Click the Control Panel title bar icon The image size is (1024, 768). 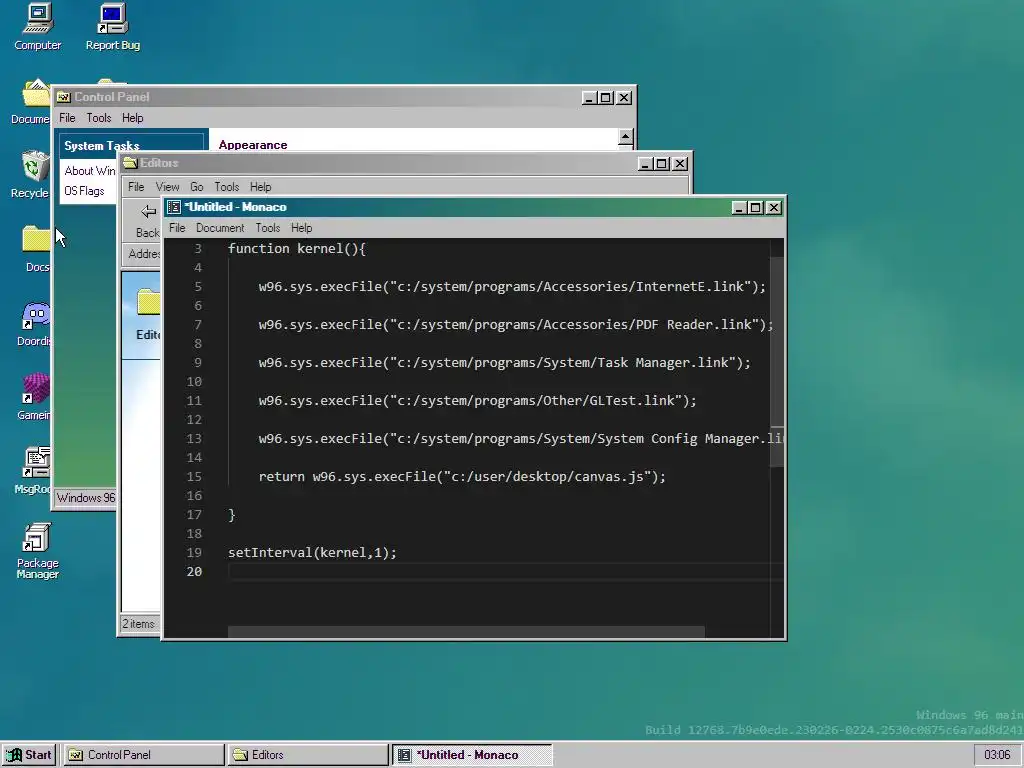63,97
